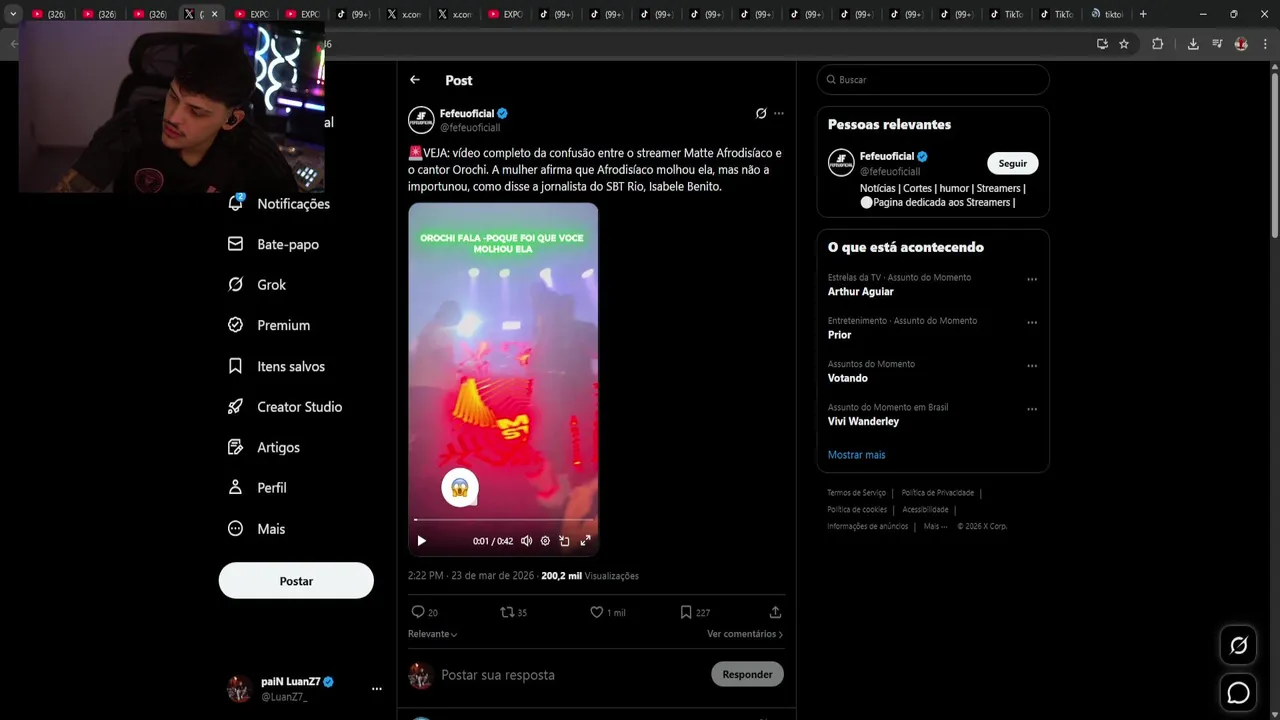The width and height of the screenshot is (1280, 720).
Task: Open the 200,2 mil Visualizações count
Action: coord(590,576)
